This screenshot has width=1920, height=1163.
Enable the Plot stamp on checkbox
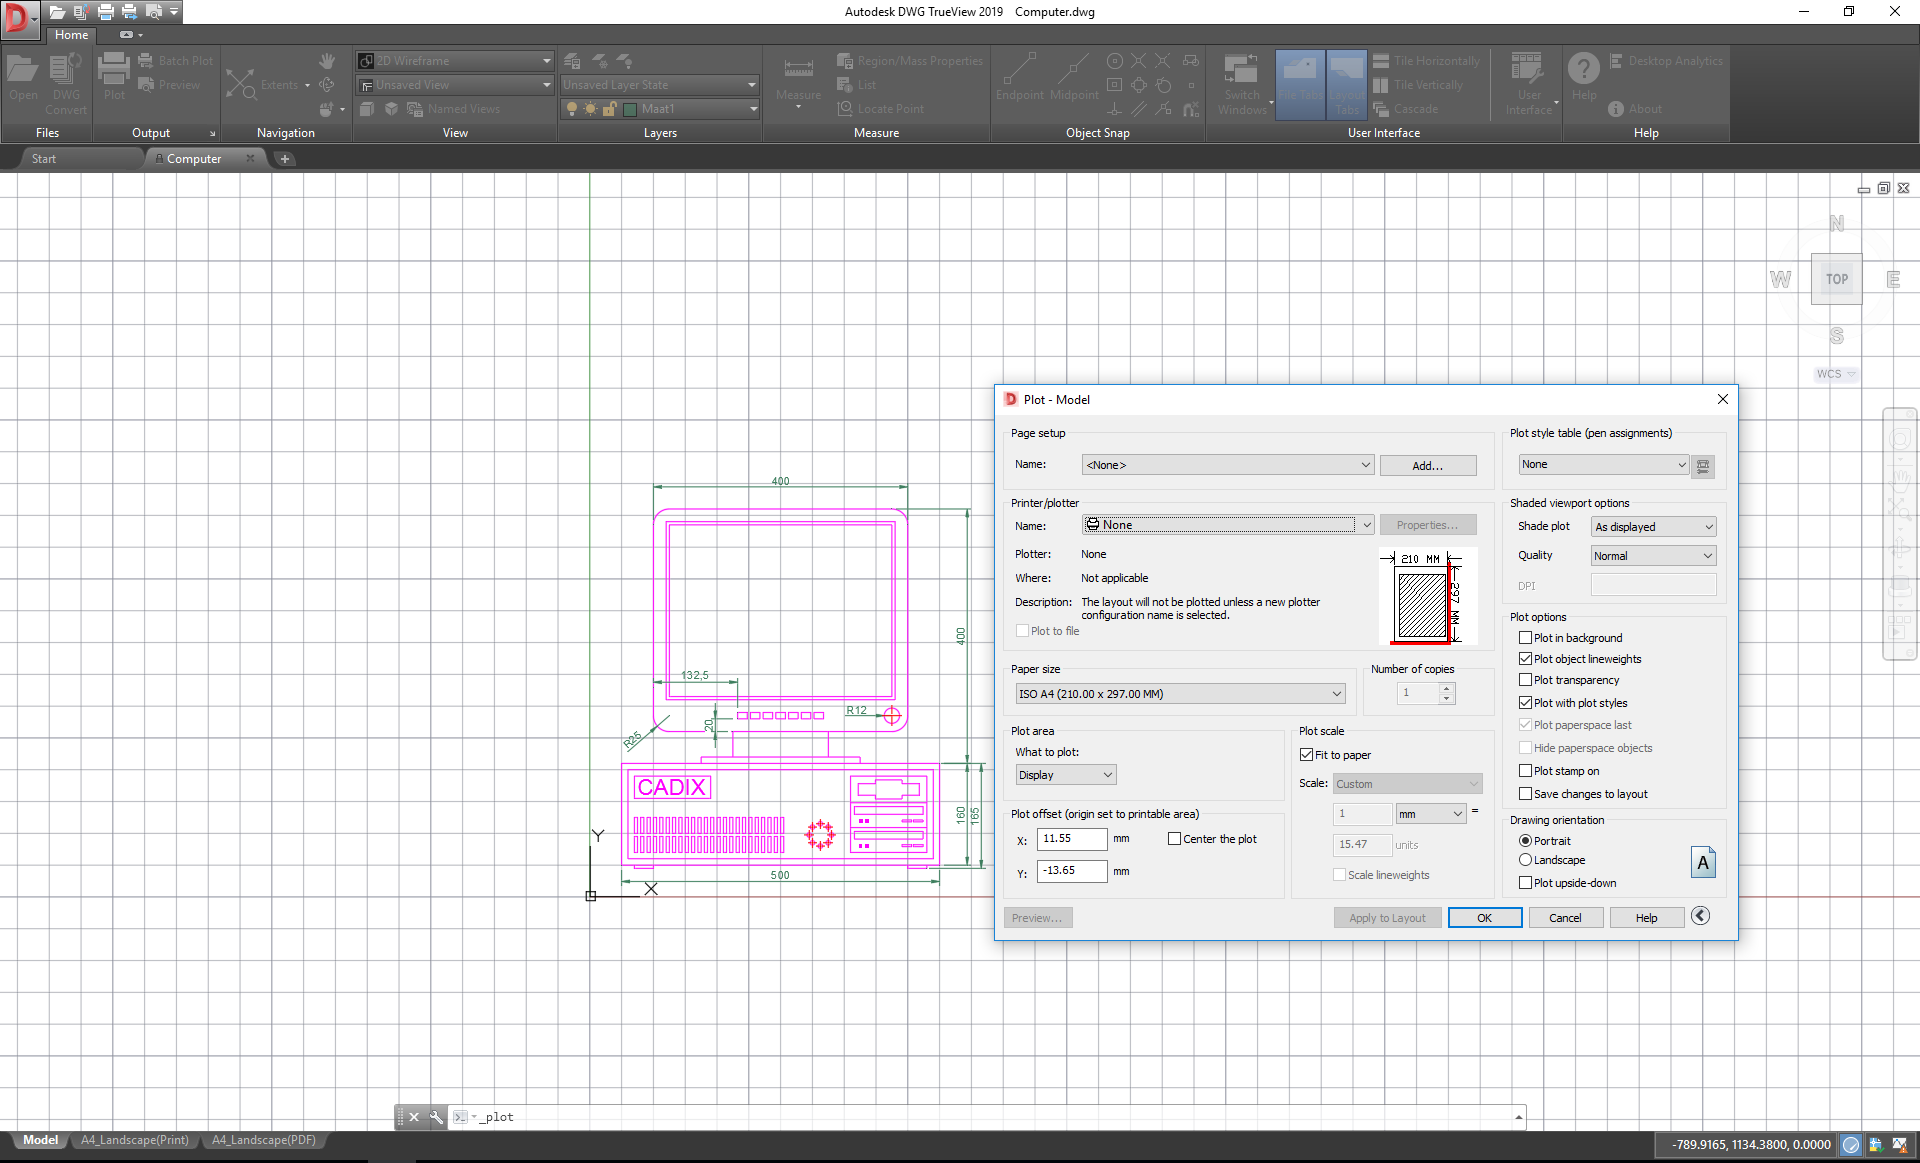click(1525, 771)
